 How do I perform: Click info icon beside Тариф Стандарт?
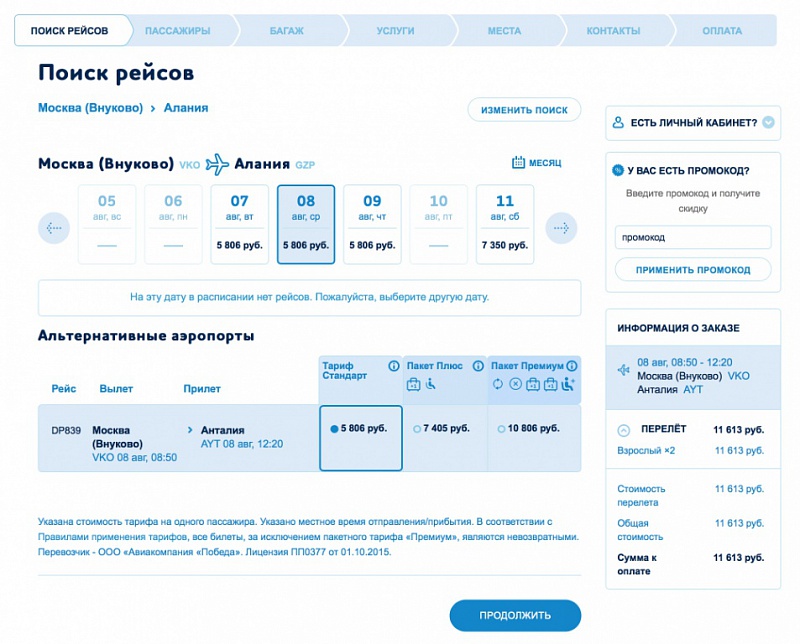393,366
